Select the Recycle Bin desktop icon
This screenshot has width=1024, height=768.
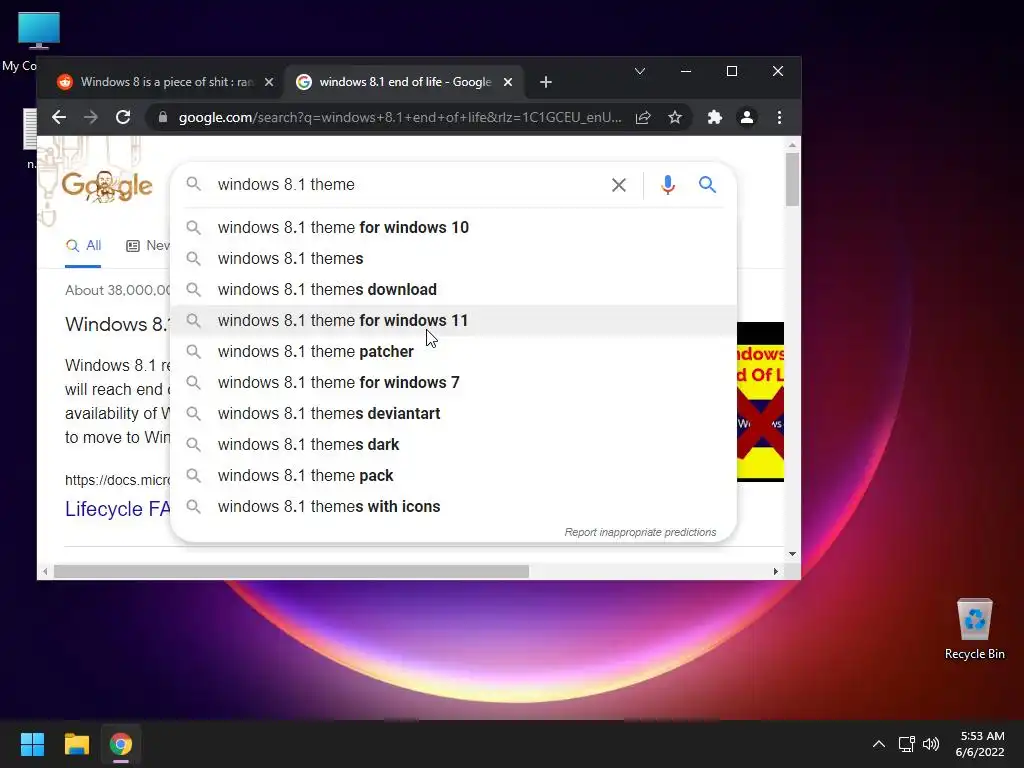(974, 629)
